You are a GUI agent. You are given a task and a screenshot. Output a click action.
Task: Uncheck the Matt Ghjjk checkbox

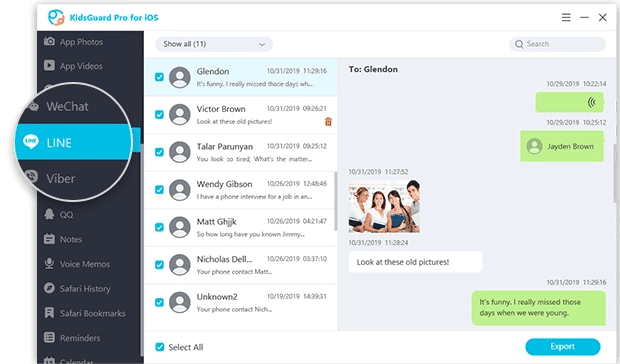pos(159,227)
